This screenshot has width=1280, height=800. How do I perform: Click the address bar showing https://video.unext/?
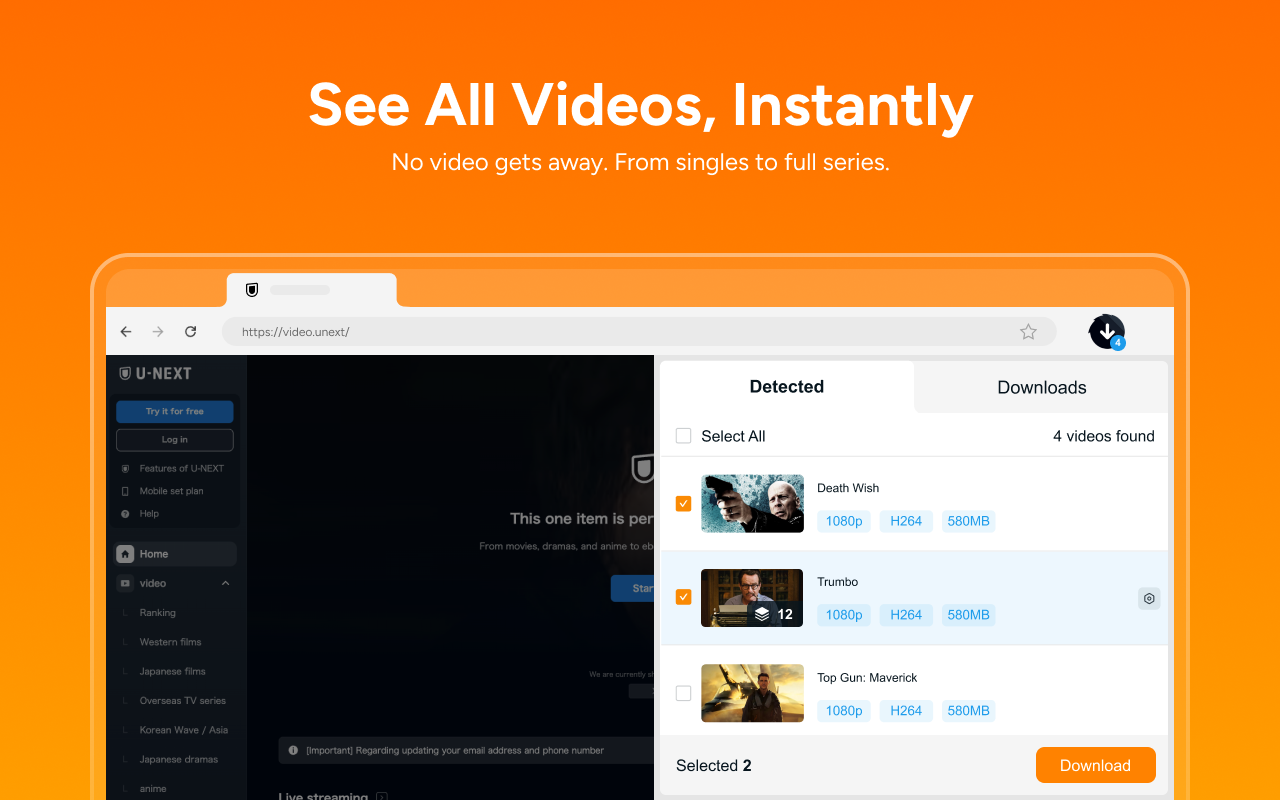638,332
